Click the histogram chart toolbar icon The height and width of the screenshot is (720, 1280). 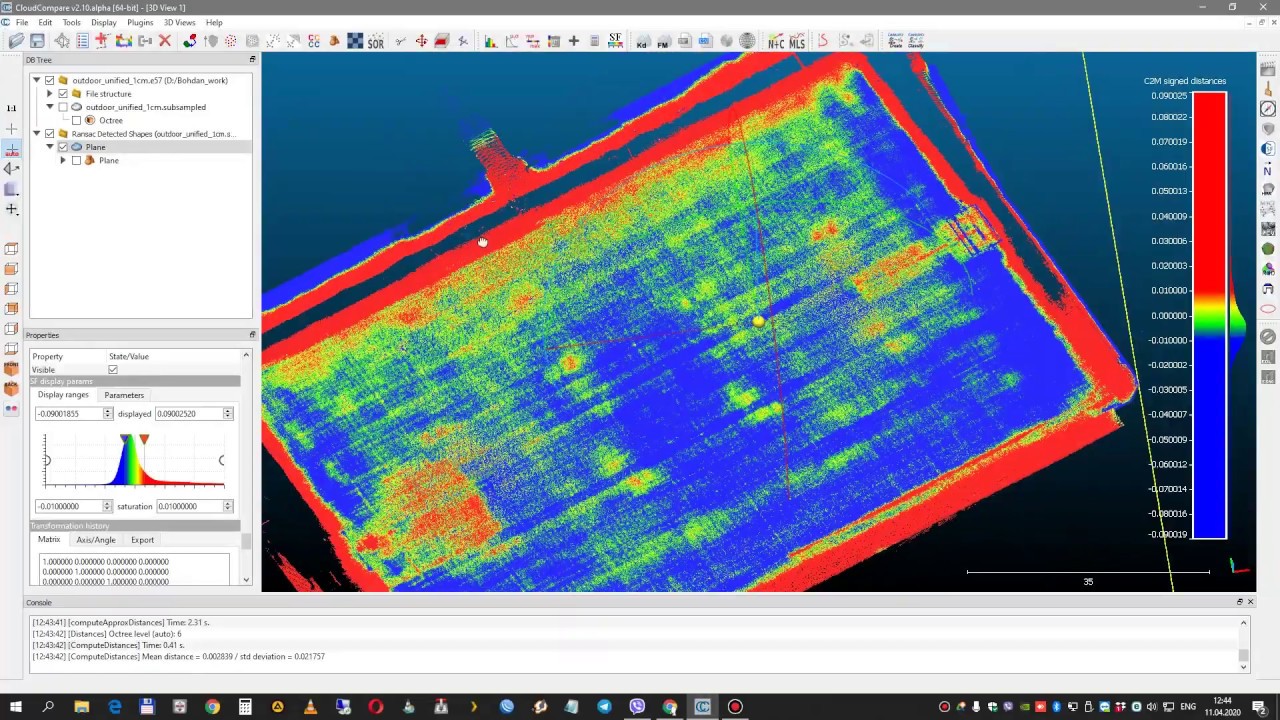[x=491, y=41]
